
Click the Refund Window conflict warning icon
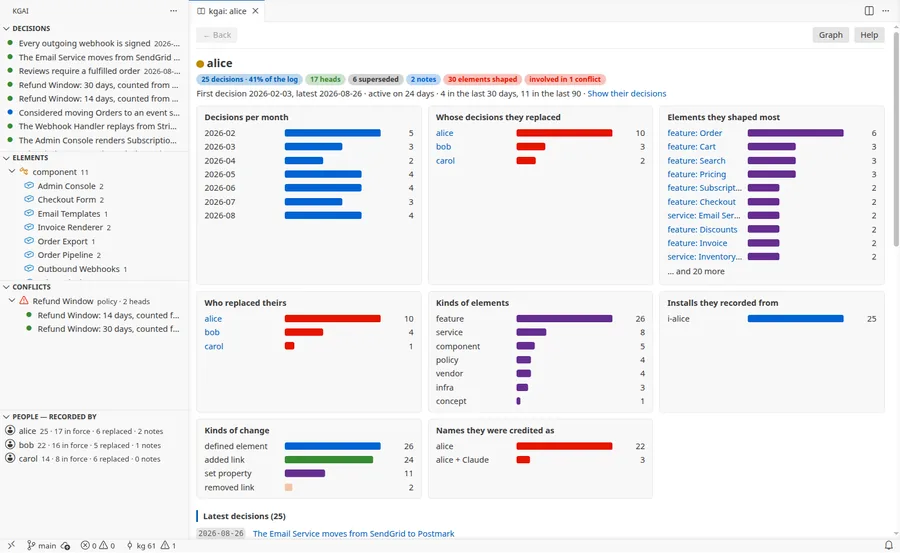24,300
